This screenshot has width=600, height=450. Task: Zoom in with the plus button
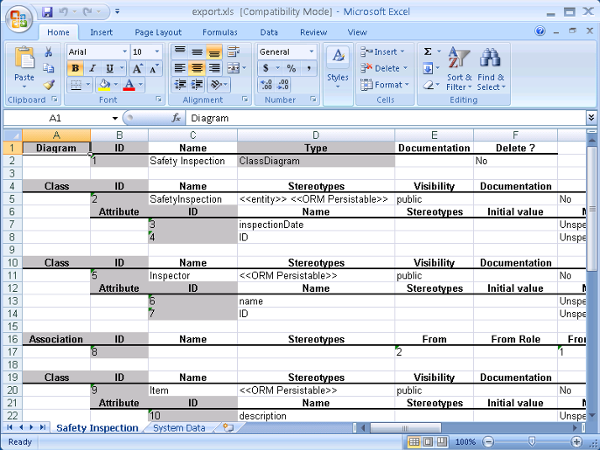point(577,442)
